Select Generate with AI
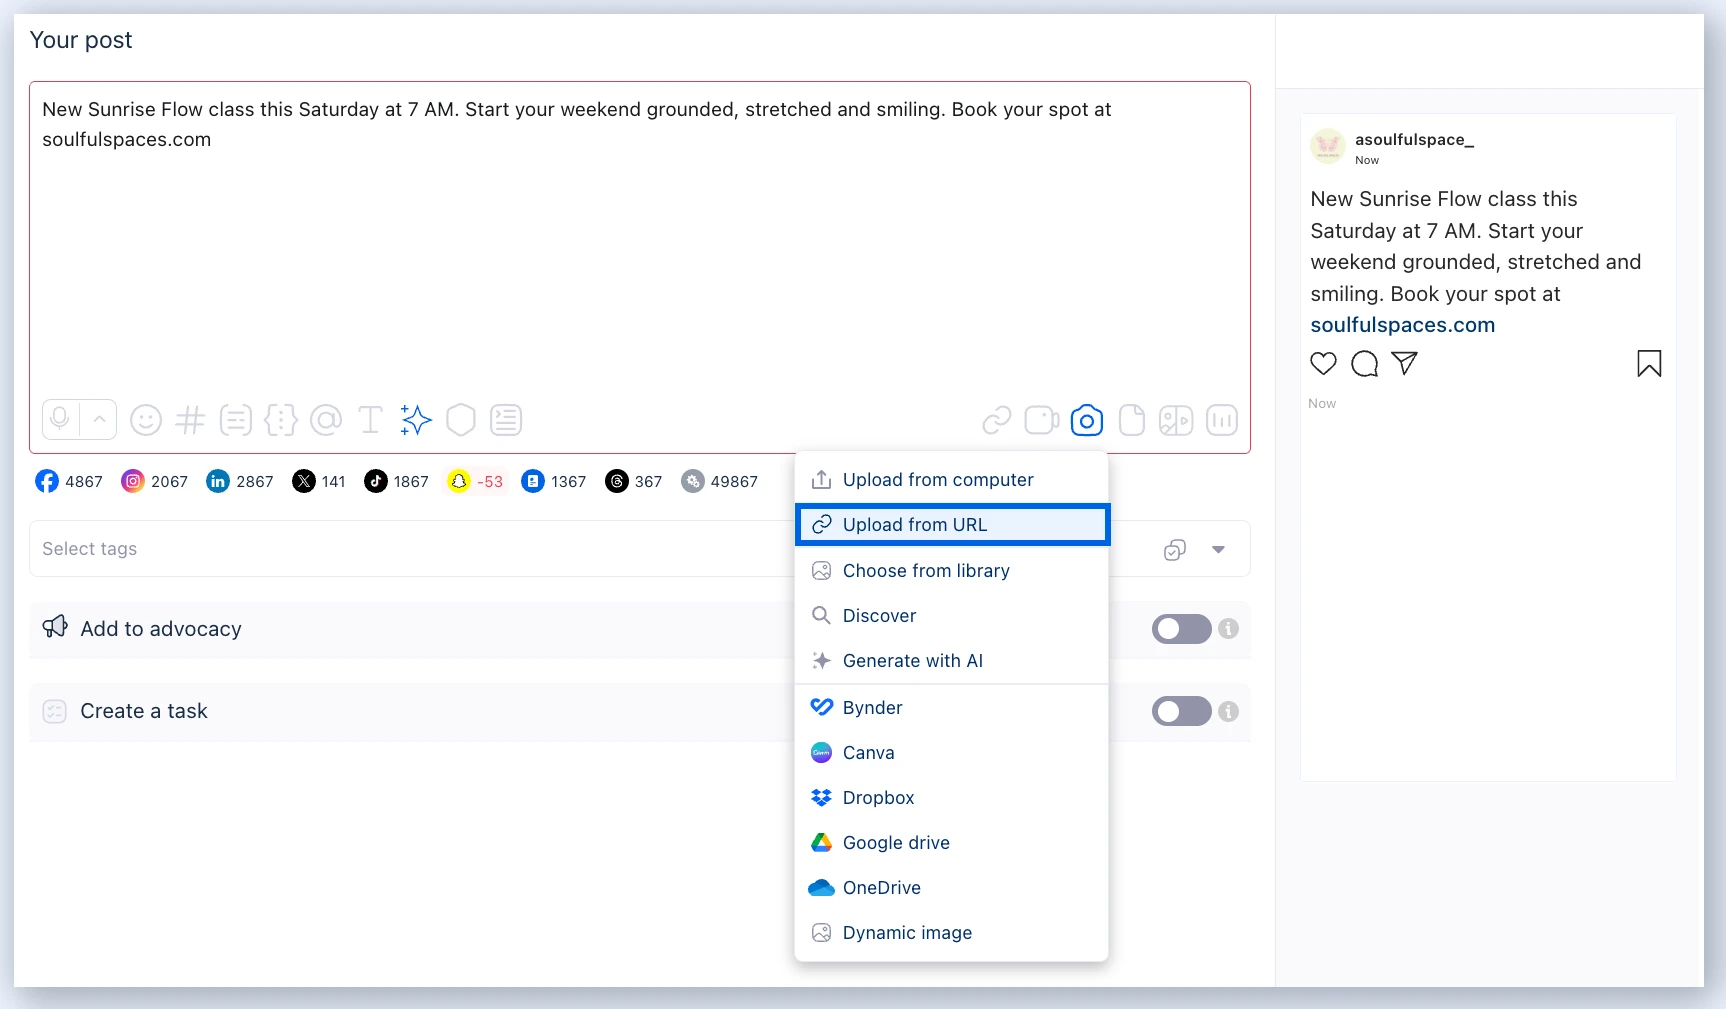1726x1009 pixels. 951,661
